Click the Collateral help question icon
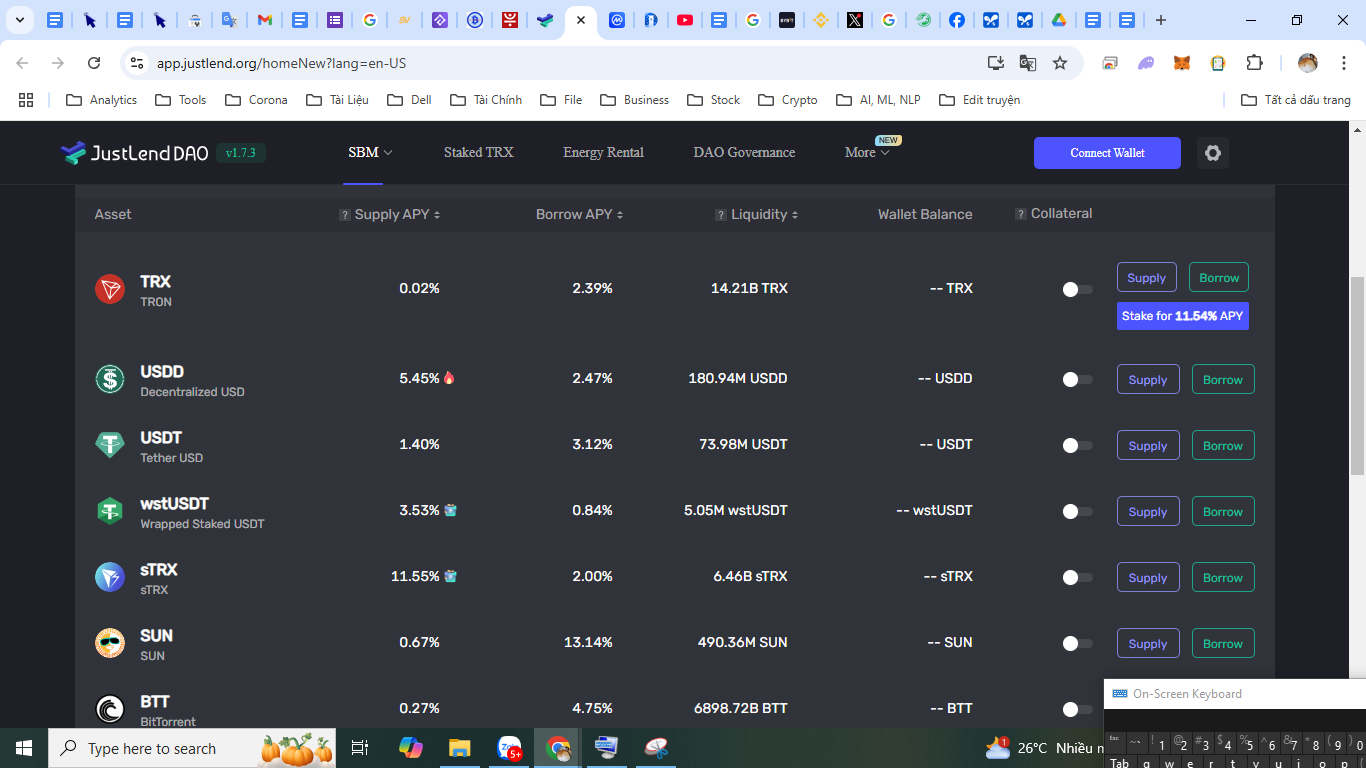Screen dimensions: 1366x768 (x=1021, y=214)
